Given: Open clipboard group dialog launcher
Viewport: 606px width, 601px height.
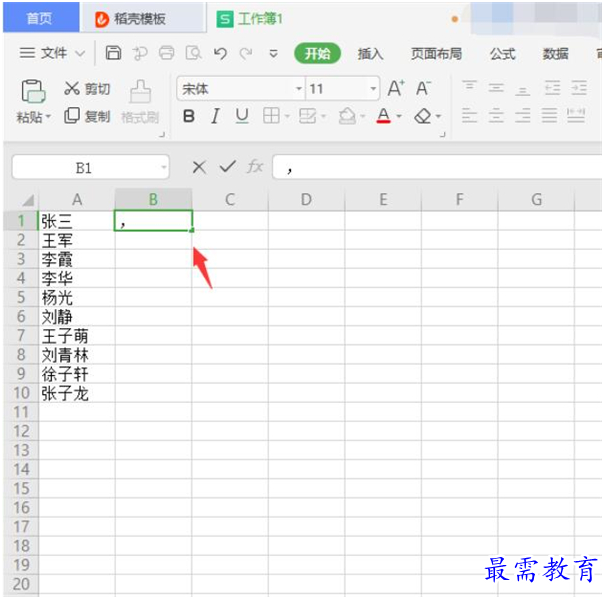Looking at the screenshot, I should point(162,135).
